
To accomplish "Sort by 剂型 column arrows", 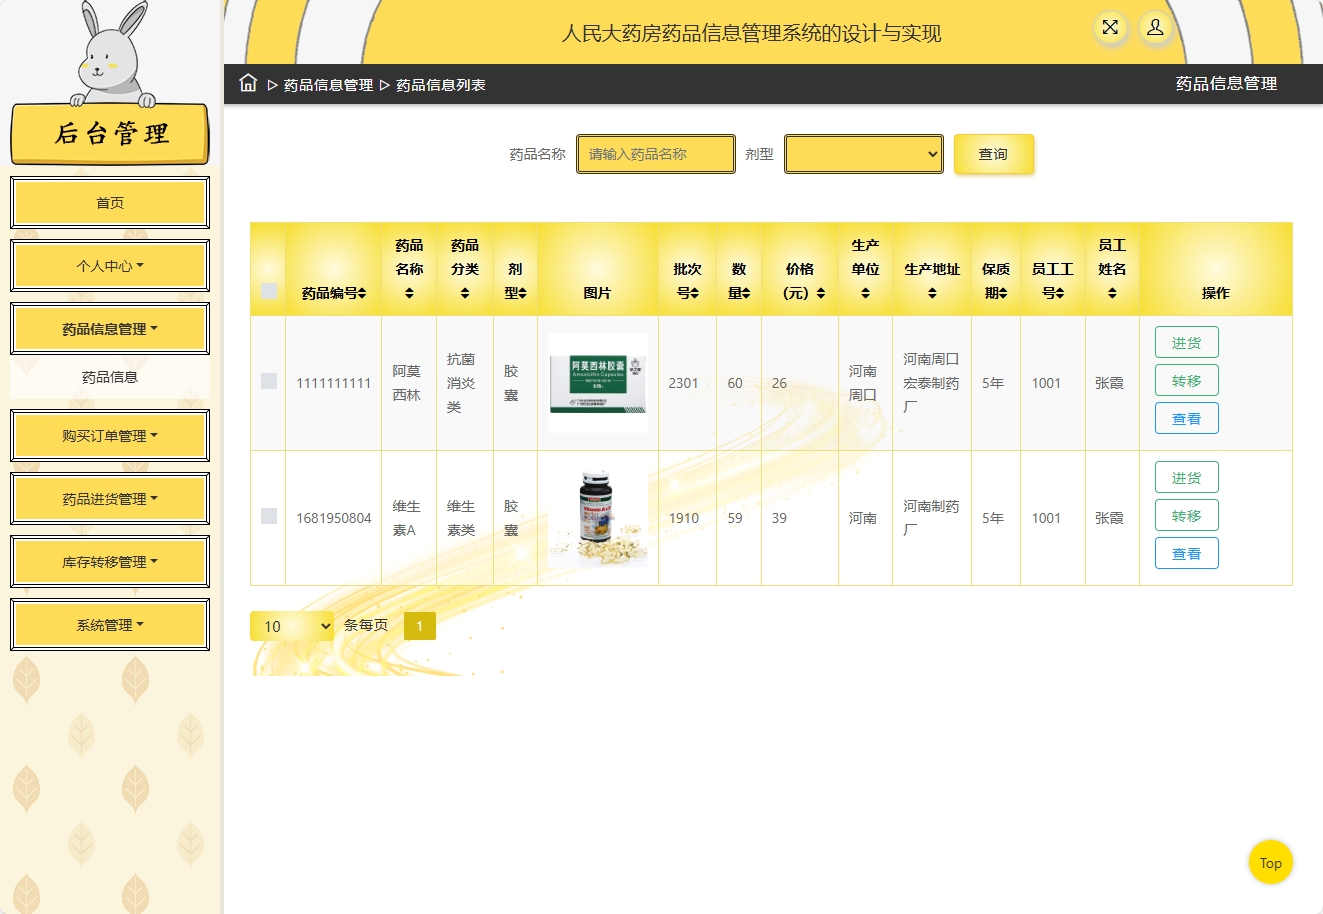I will pyautogui.click(x=522, y=293).
